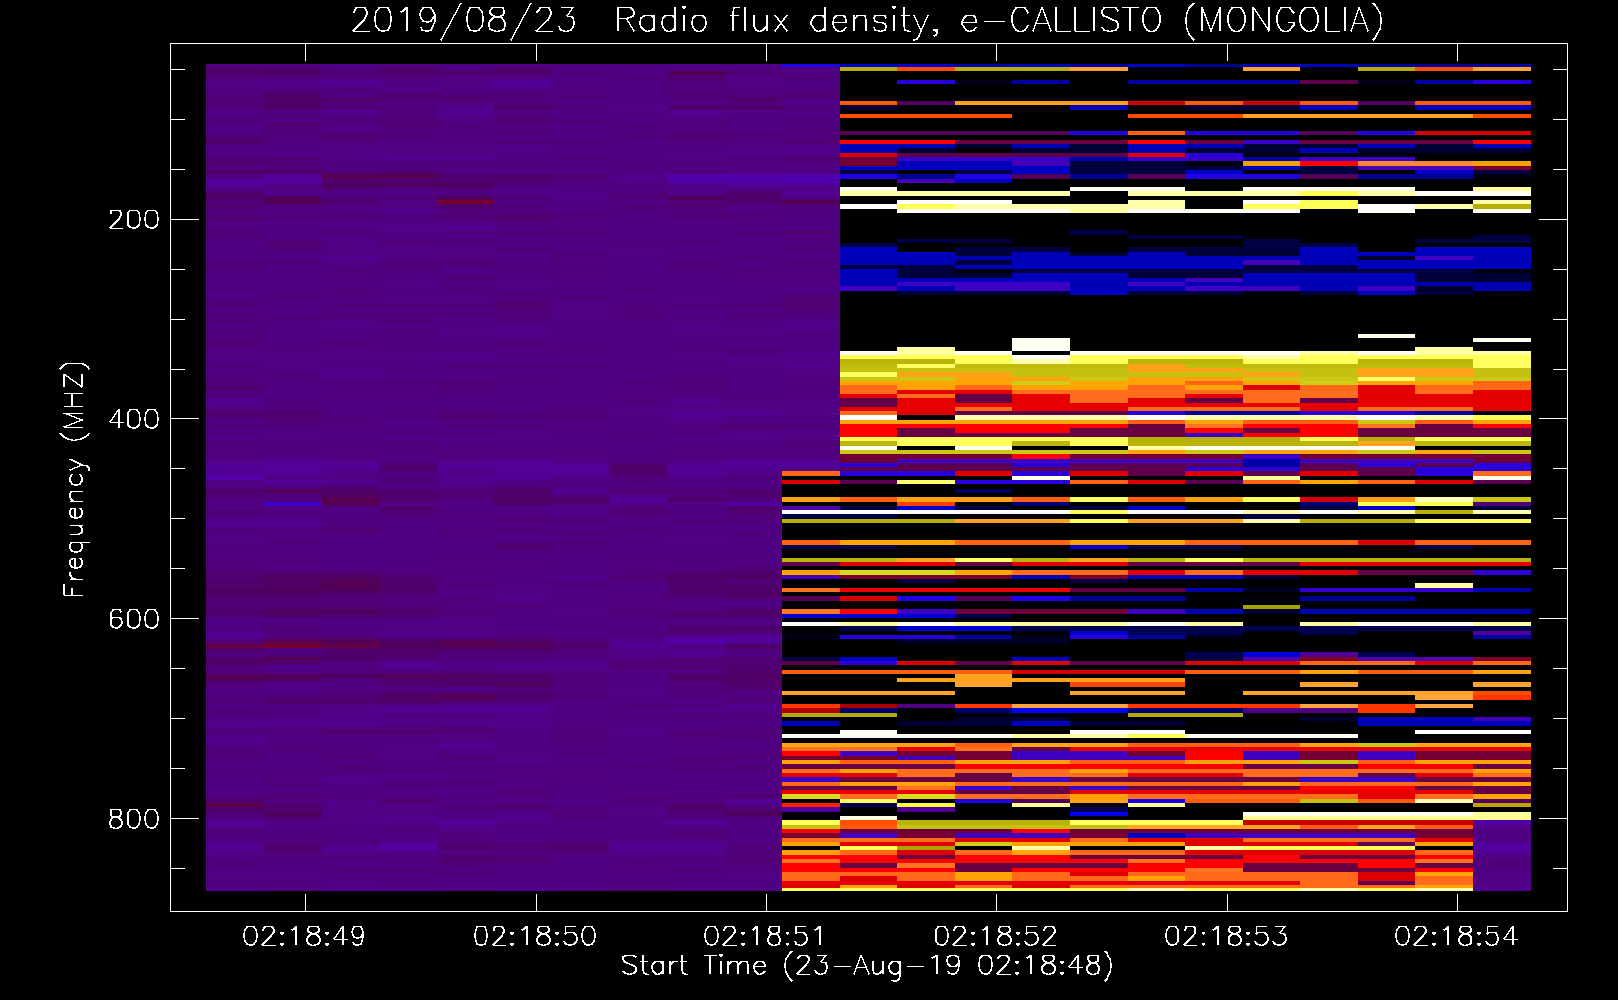Click the frequency tick label '800'
Image resolution: width=1618 pixels, height=1000 pixels.
[134, 820]
